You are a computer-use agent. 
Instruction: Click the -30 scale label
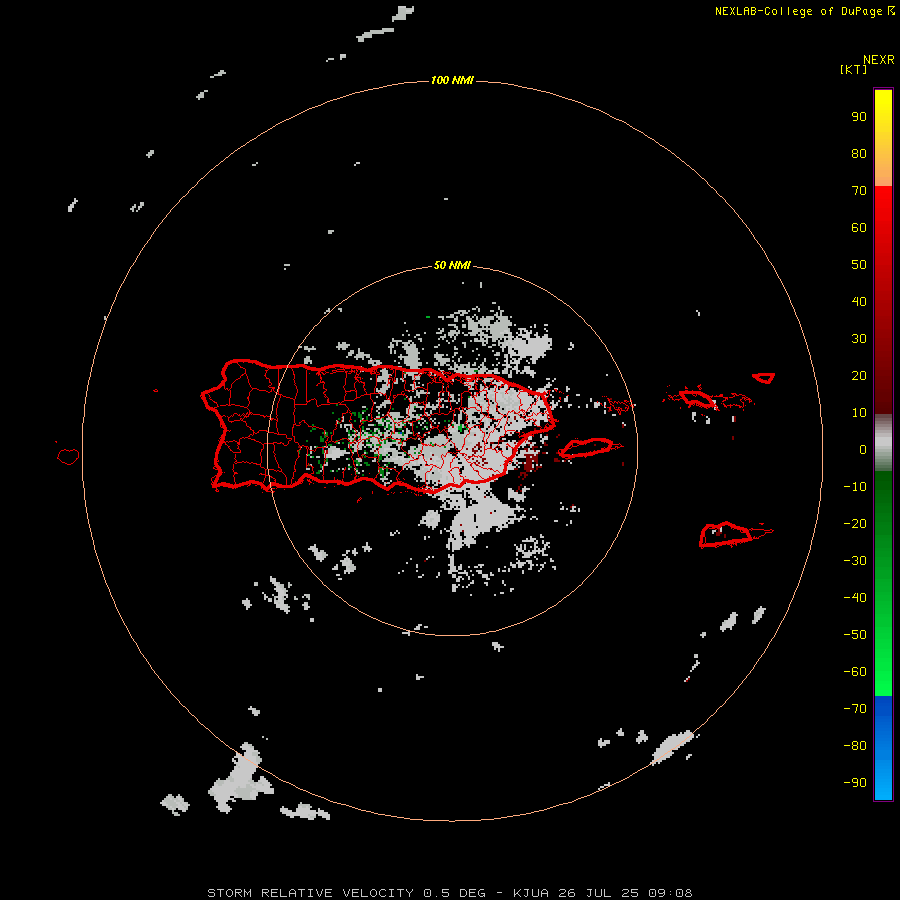coord(855,561)
